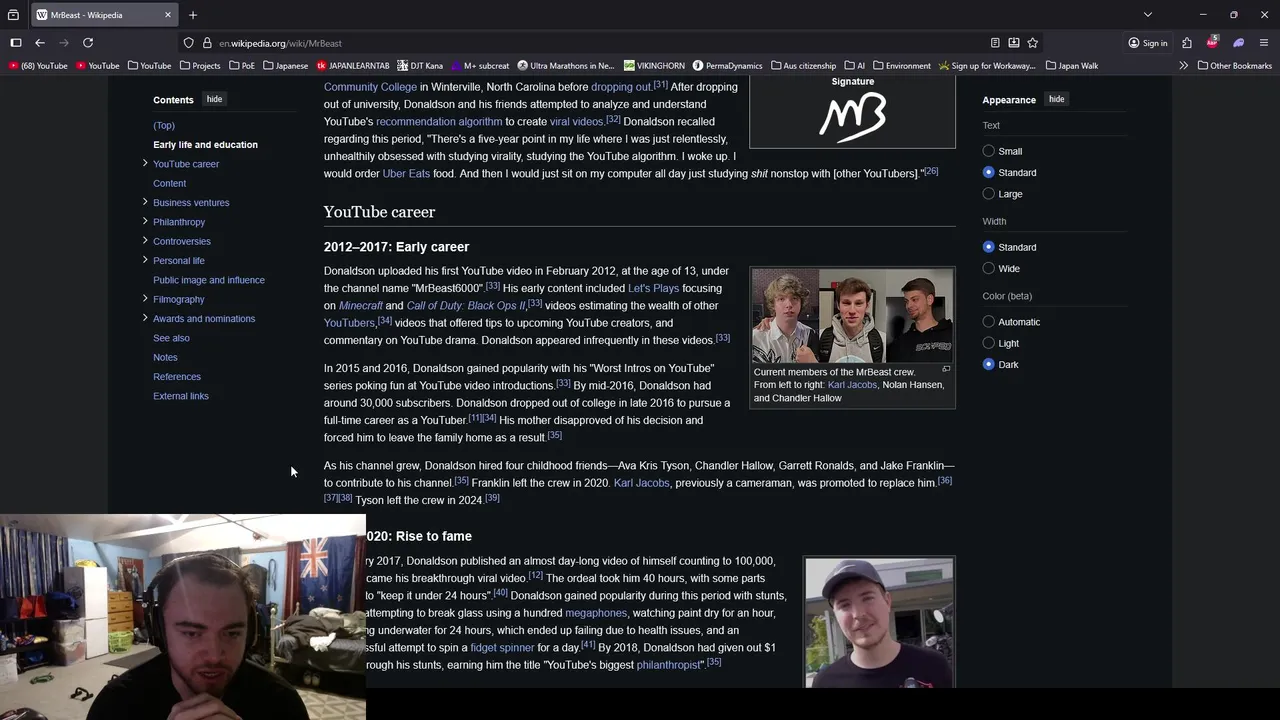Expand the Personal life contents section
The image size is (1280, 720).
(x=145, y=260)
